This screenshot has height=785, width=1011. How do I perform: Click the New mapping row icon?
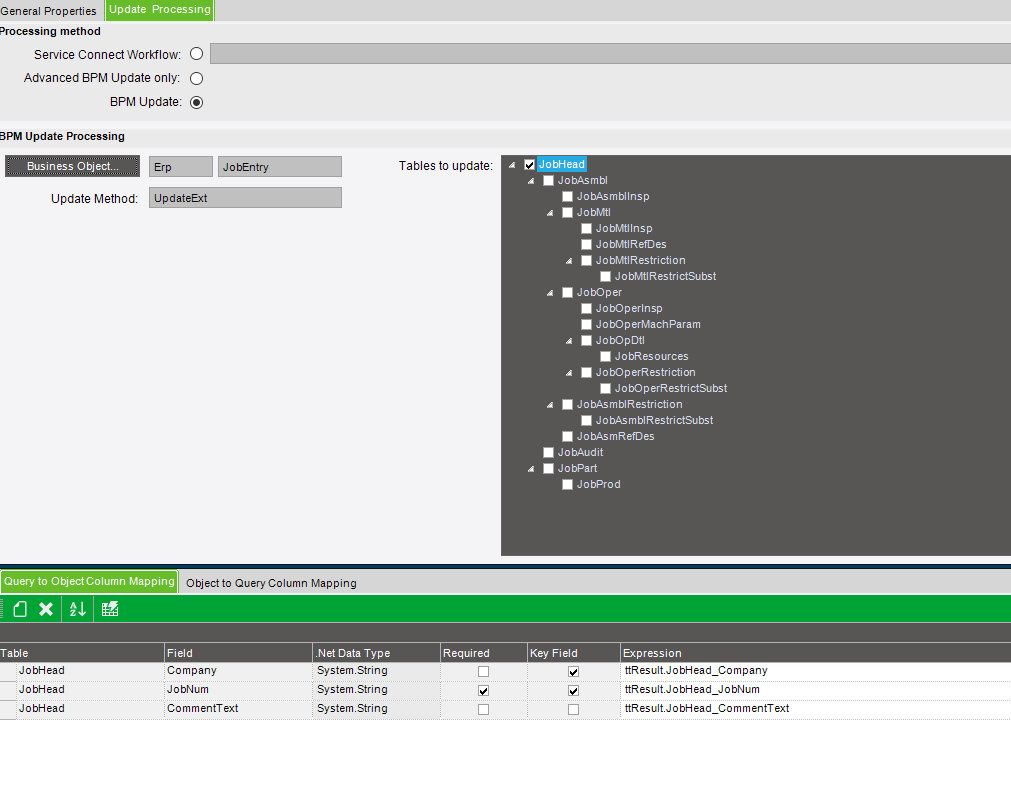coord(20,609)
